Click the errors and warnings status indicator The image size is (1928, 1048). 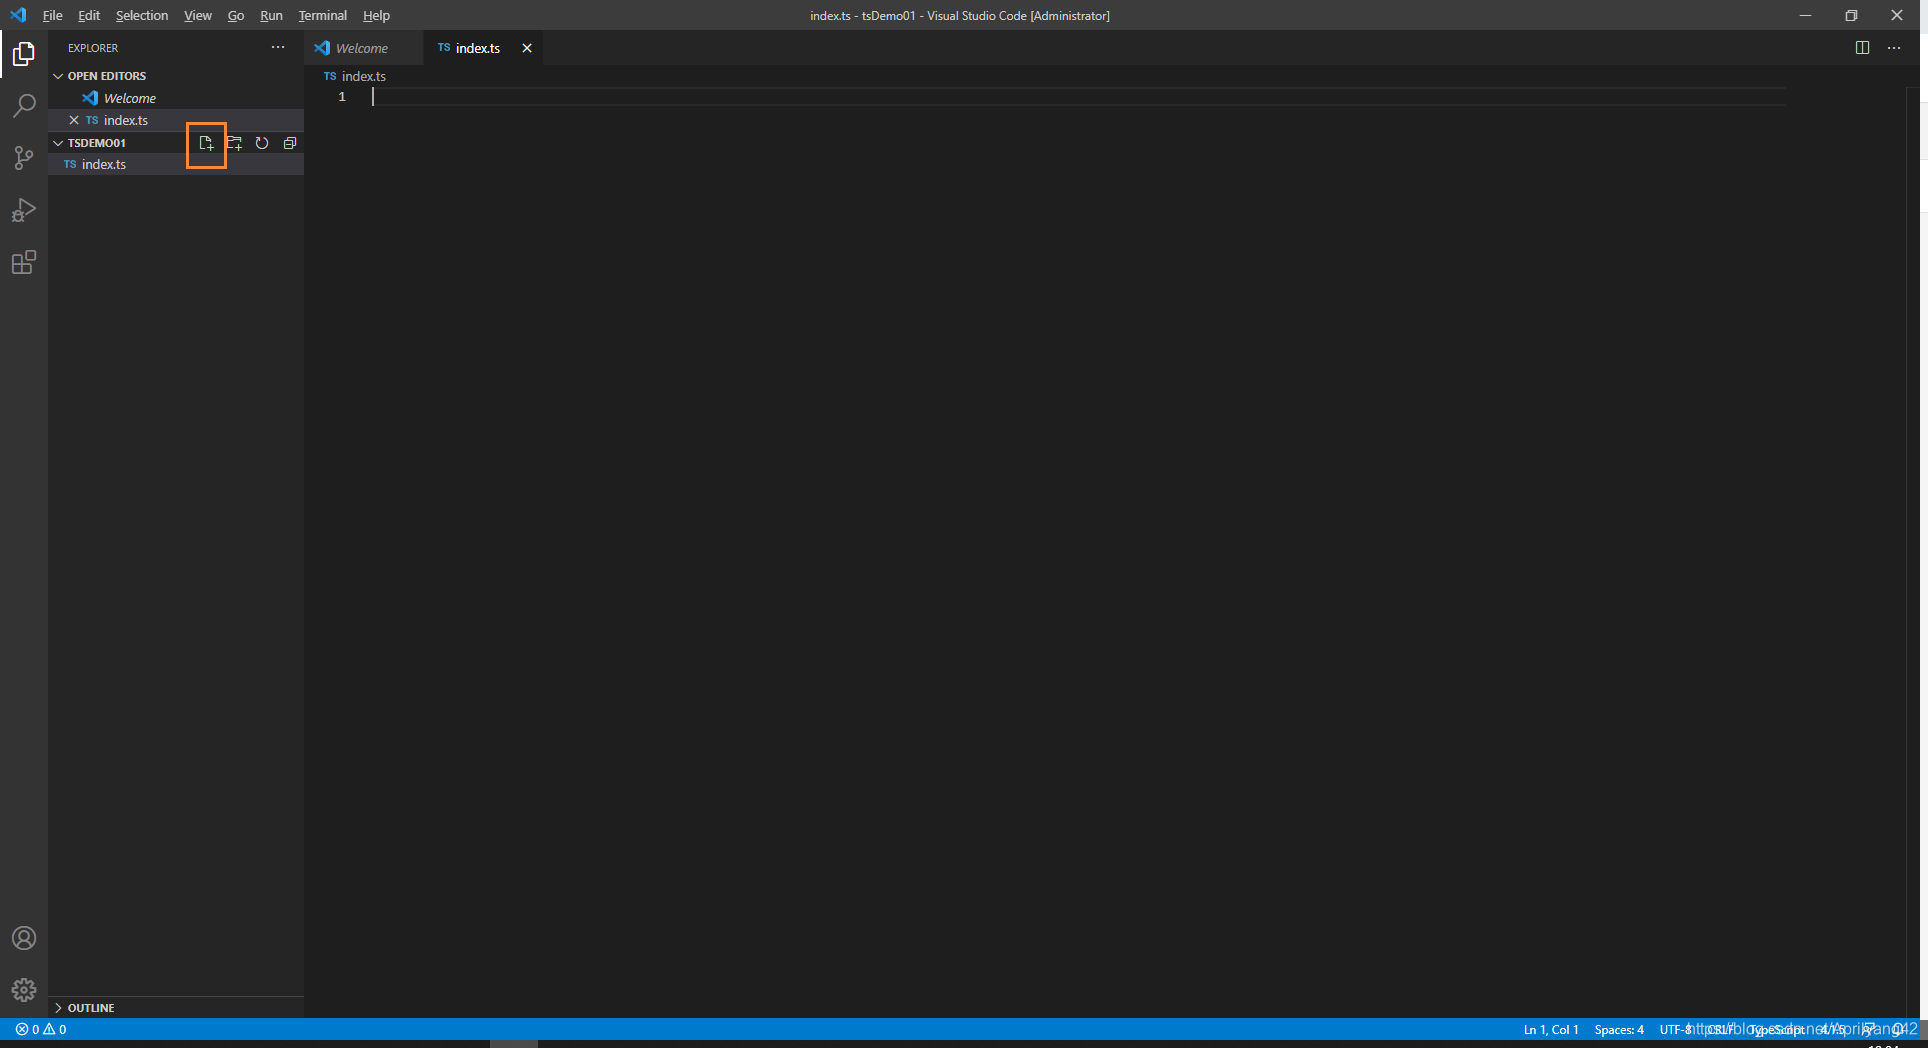[x=41, y=1029]
